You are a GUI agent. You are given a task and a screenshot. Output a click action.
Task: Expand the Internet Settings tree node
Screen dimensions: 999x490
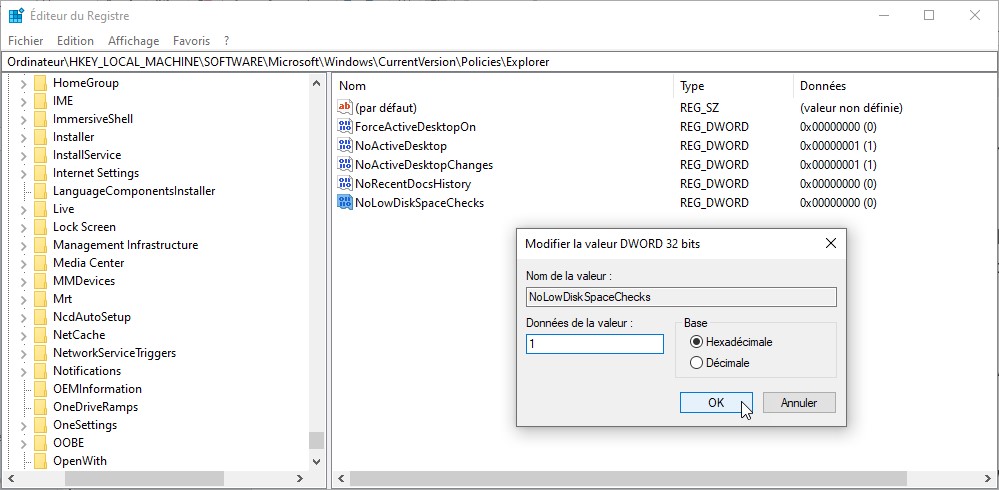pos(24,173)
